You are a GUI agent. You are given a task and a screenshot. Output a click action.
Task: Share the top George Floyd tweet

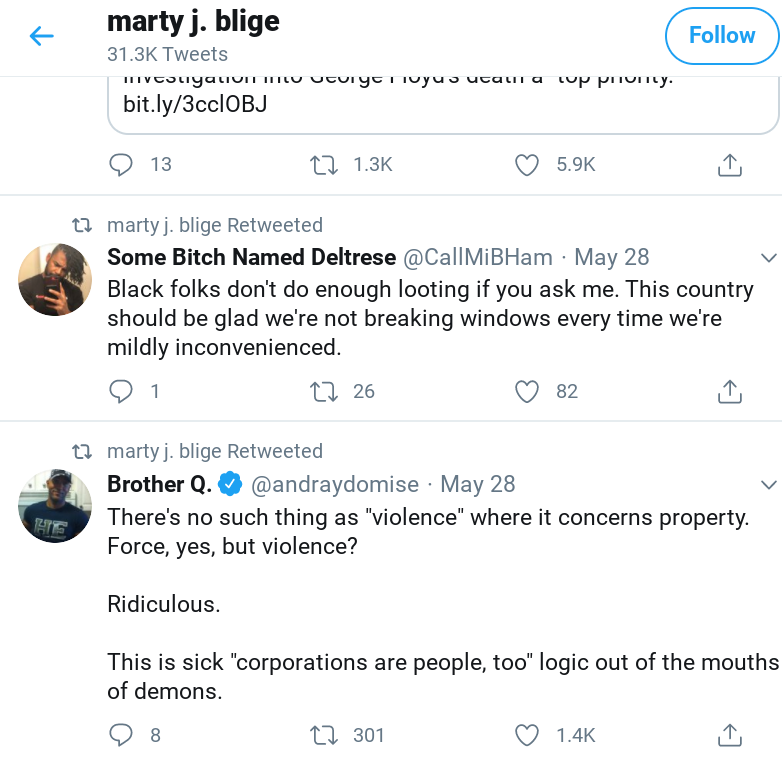(x=730, y=164)
